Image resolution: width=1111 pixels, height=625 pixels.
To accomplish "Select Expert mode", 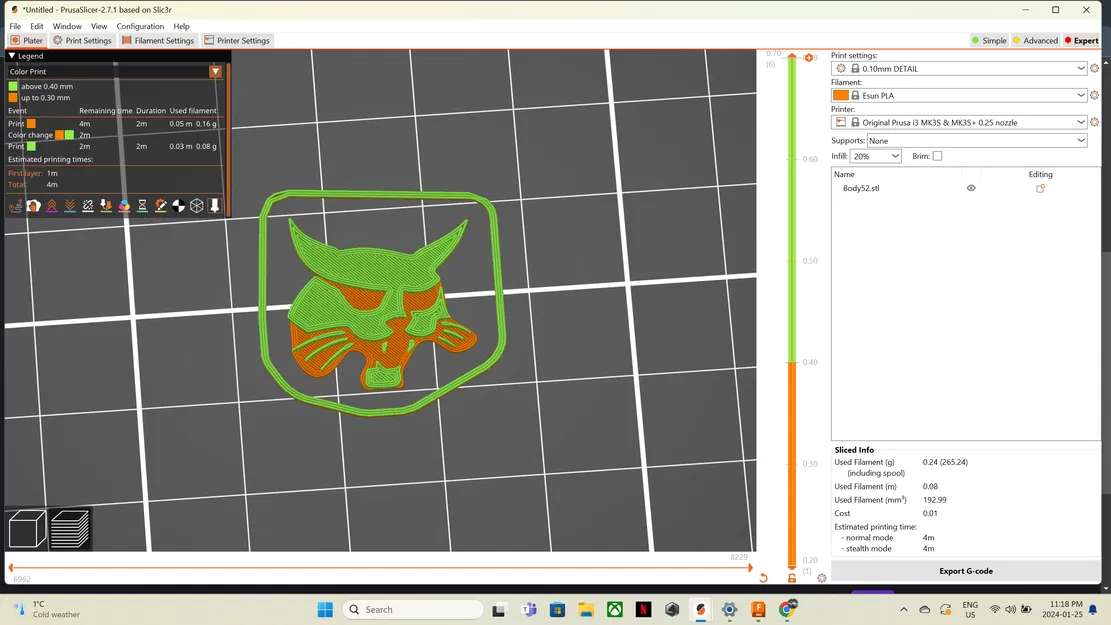I will click(x=1081, y=40).
